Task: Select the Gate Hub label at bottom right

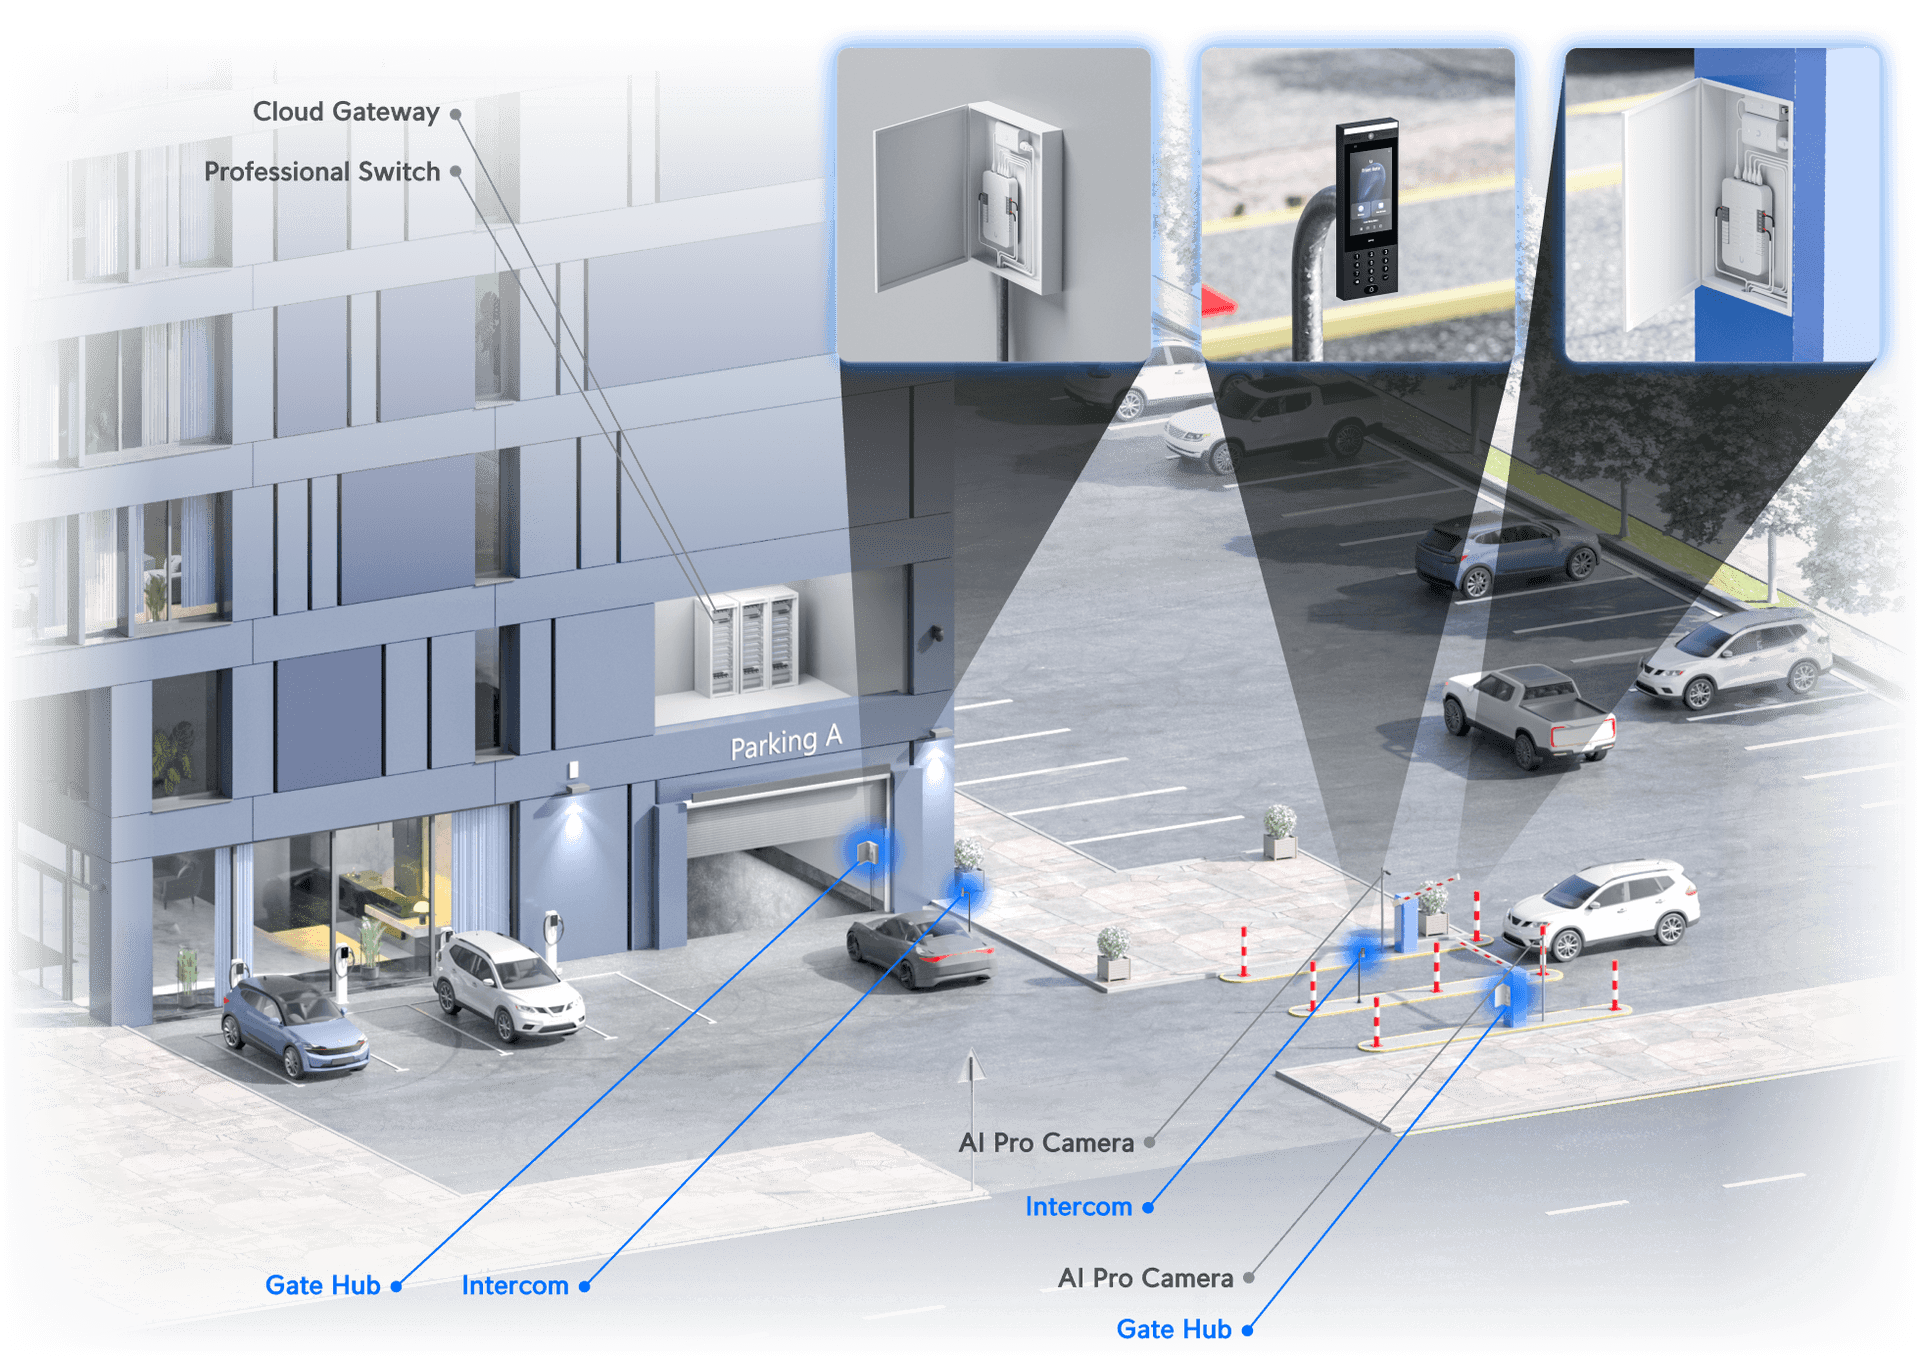Action: 1174,1329
